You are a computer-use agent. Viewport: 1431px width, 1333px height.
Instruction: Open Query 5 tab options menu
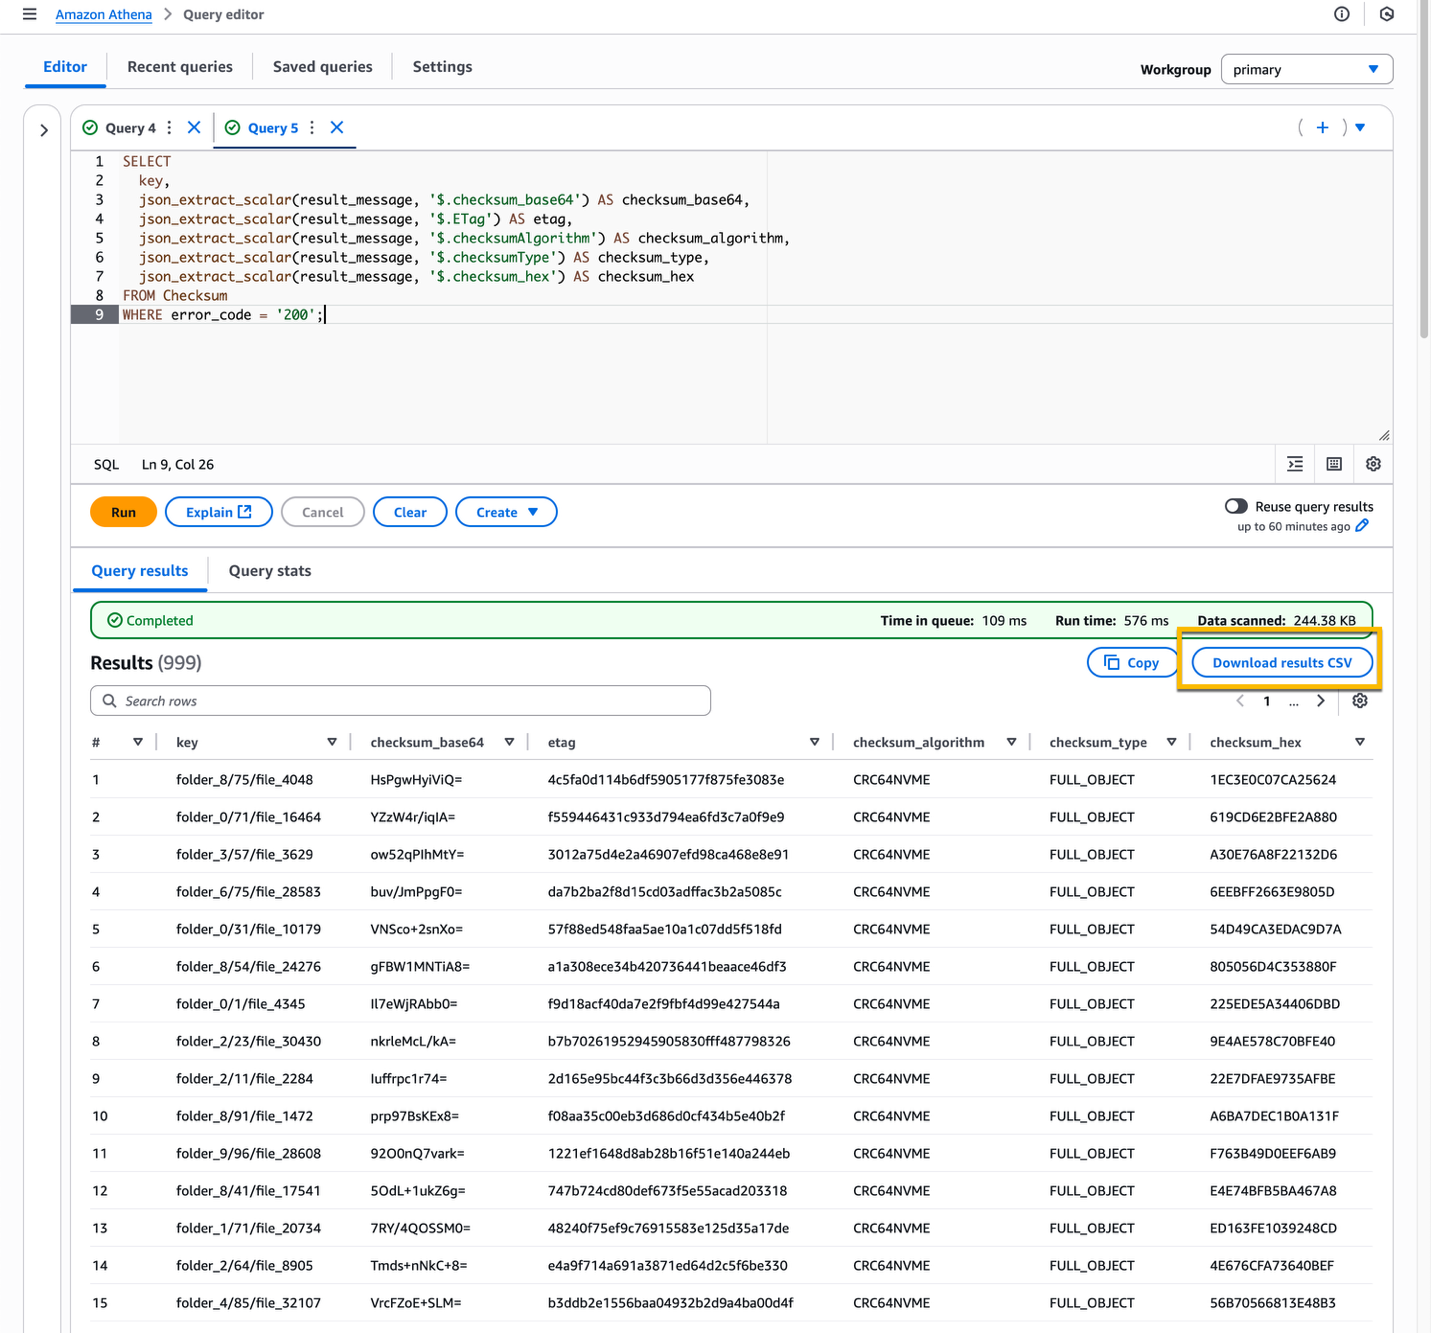[x=311, y=127]
